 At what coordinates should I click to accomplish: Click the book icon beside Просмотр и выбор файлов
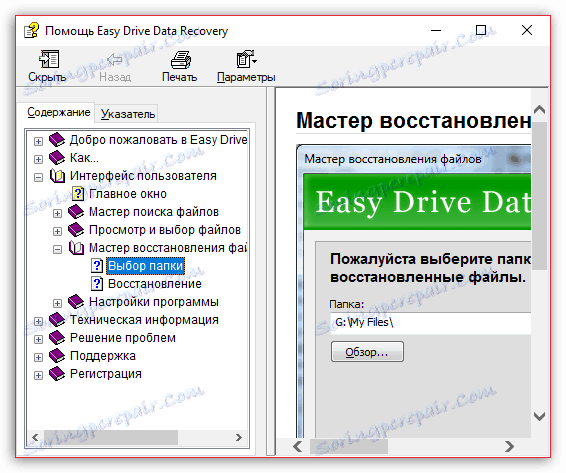click(x=76, y=230)
